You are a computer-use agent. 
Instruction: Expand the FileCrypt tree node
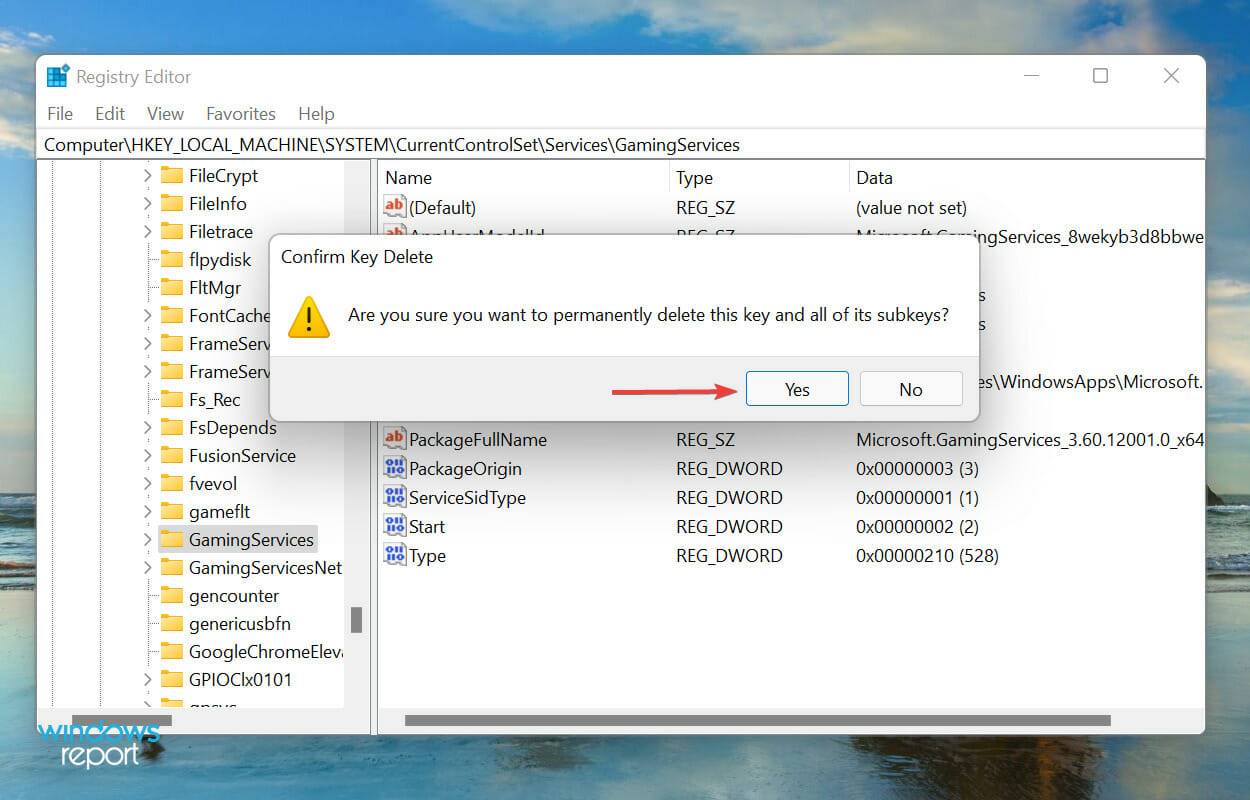[x=147, y=175]
